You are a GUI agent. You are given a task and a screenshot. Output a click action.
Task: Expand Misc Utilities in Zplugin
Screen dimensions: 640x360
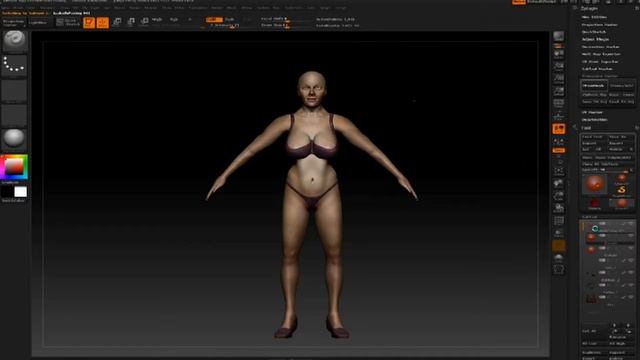pyautogui.click(x=594, y=17)
